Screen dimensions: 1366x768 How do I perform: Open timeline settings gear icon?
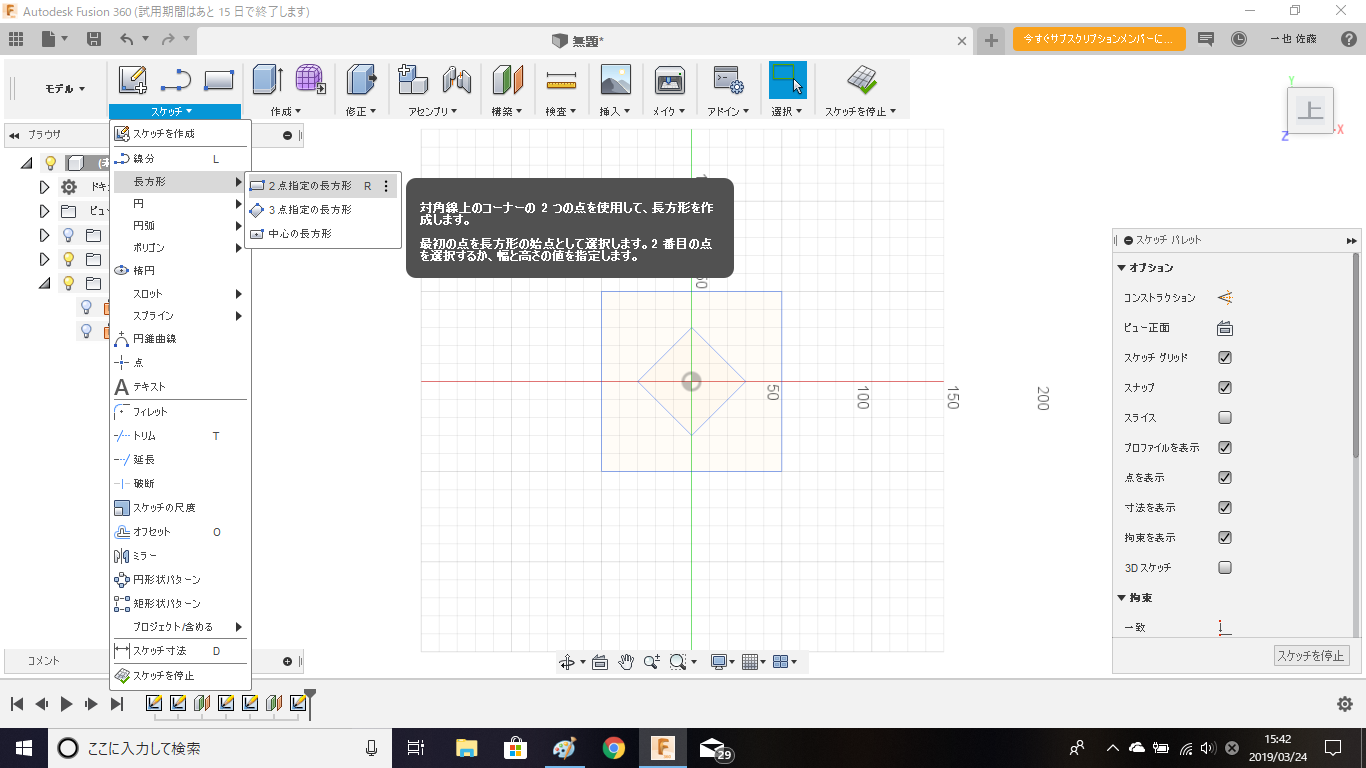pos(1345,704)
